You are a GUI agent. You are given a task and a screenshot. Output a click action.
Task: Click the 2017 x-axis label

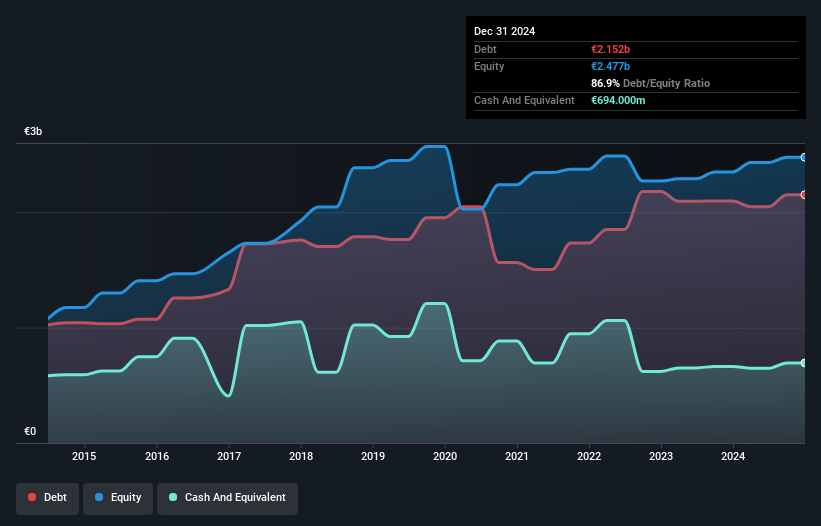(229, 456)
